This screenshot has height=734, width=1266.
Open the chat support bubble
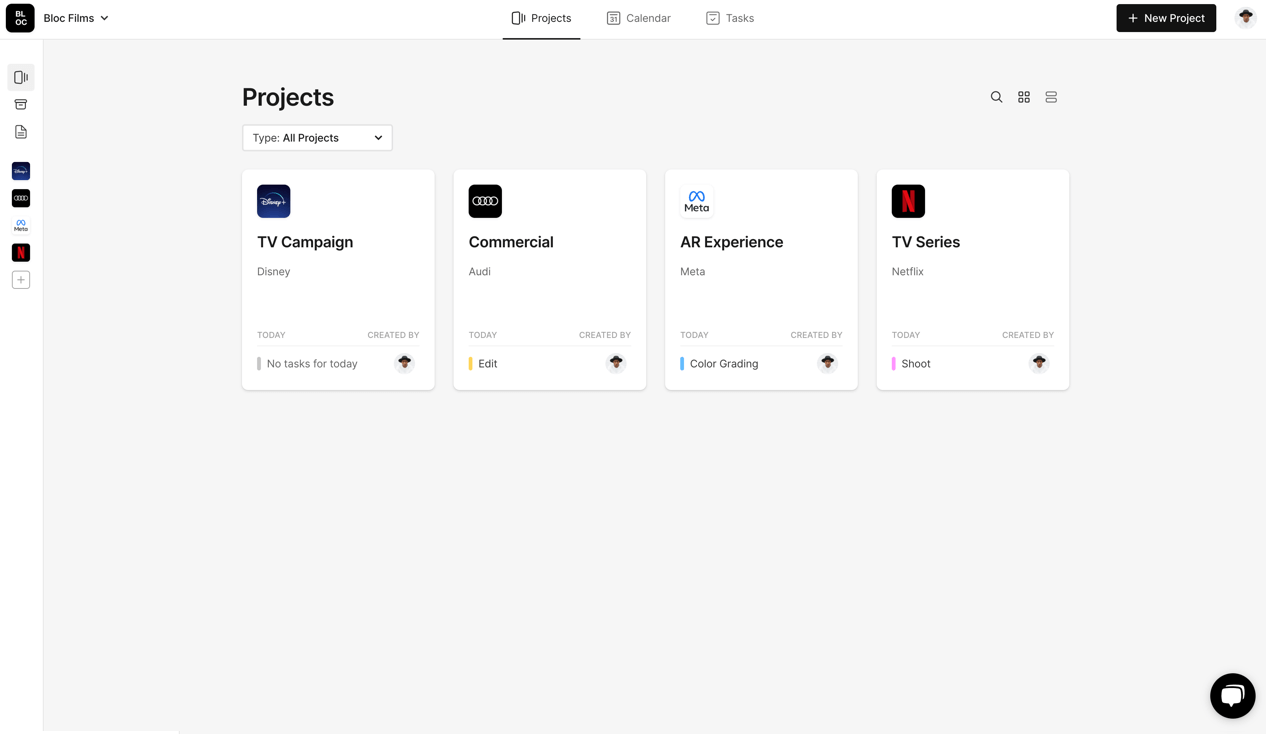[1232, 695]
